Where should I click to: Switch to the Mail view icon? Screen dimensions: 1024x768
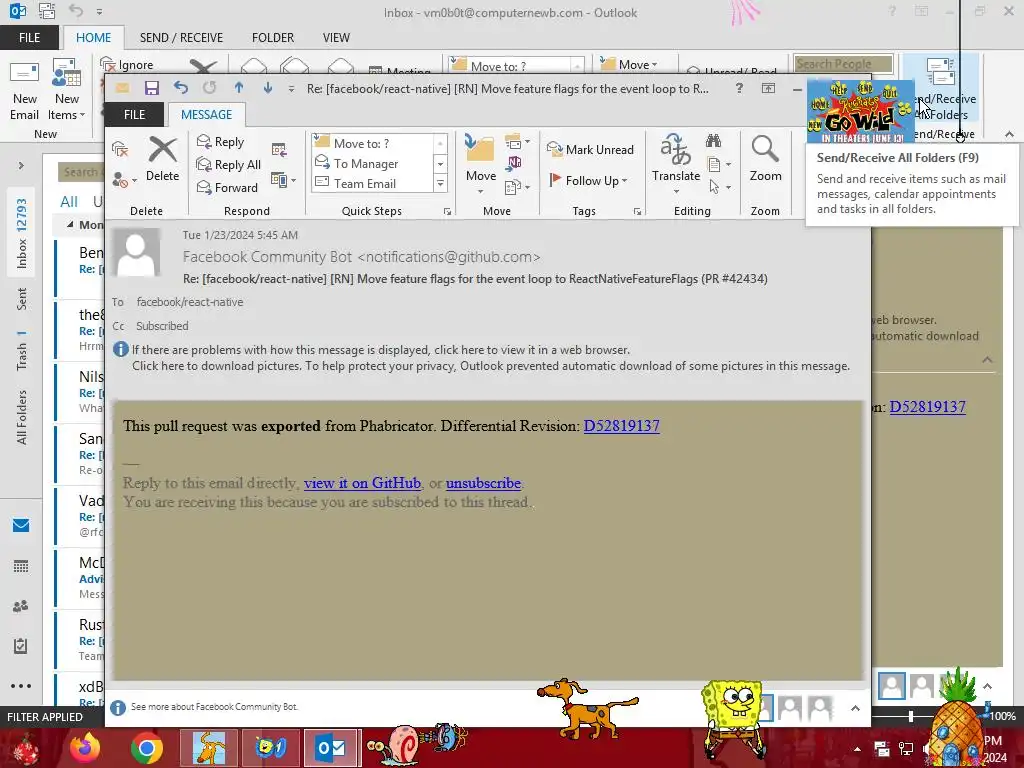(21, 525)
